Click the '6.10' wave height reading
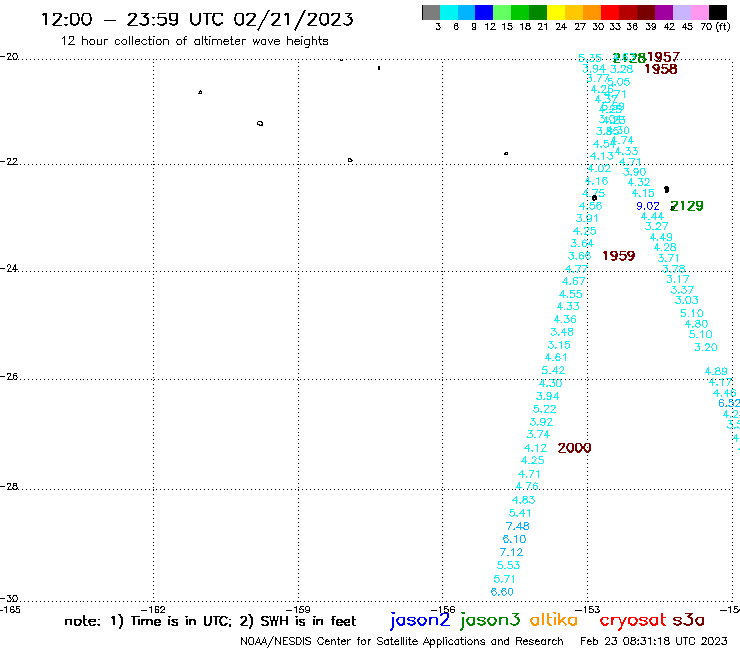 (x=514, y=539)
